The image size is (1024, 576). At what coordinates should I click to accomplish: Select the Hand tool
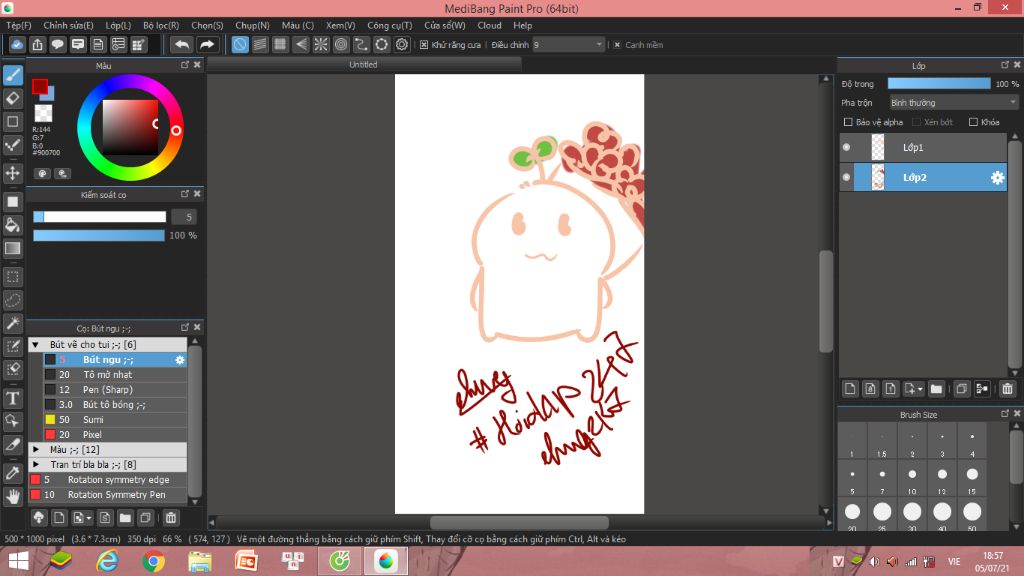pos(12,497)
